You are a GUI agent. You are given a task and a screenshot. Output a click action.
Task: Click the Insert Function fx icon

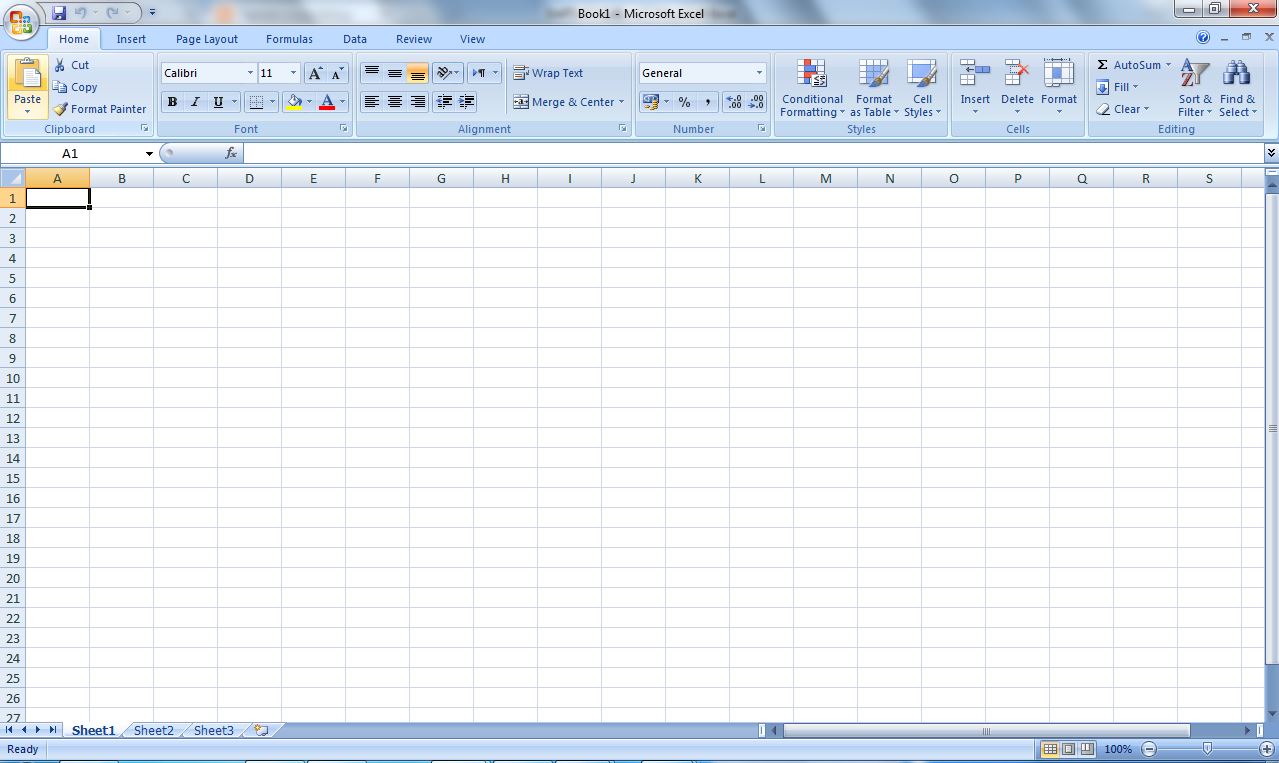[231, 153]
